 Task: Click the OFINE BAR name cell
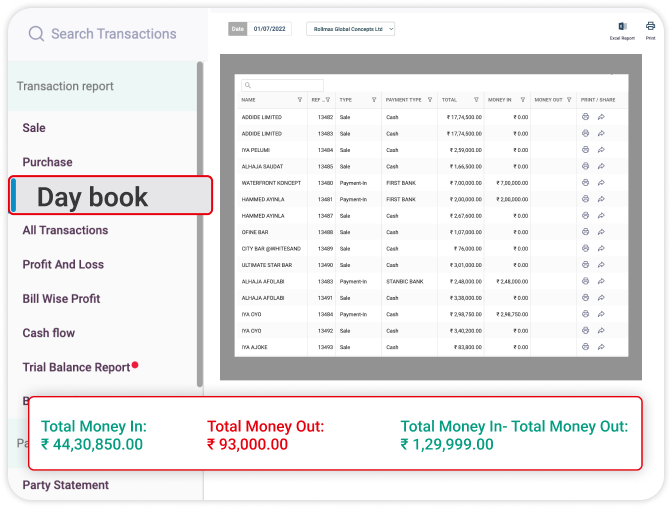click(x=255, y=232)
